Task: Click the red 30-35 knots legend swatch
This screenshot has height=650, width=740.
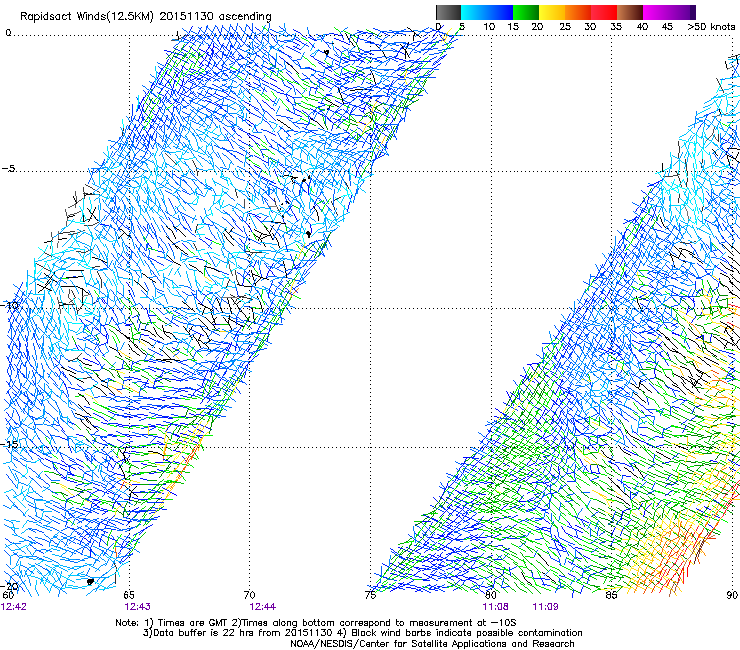Action: pyautogui.click(x=604, y=12)
